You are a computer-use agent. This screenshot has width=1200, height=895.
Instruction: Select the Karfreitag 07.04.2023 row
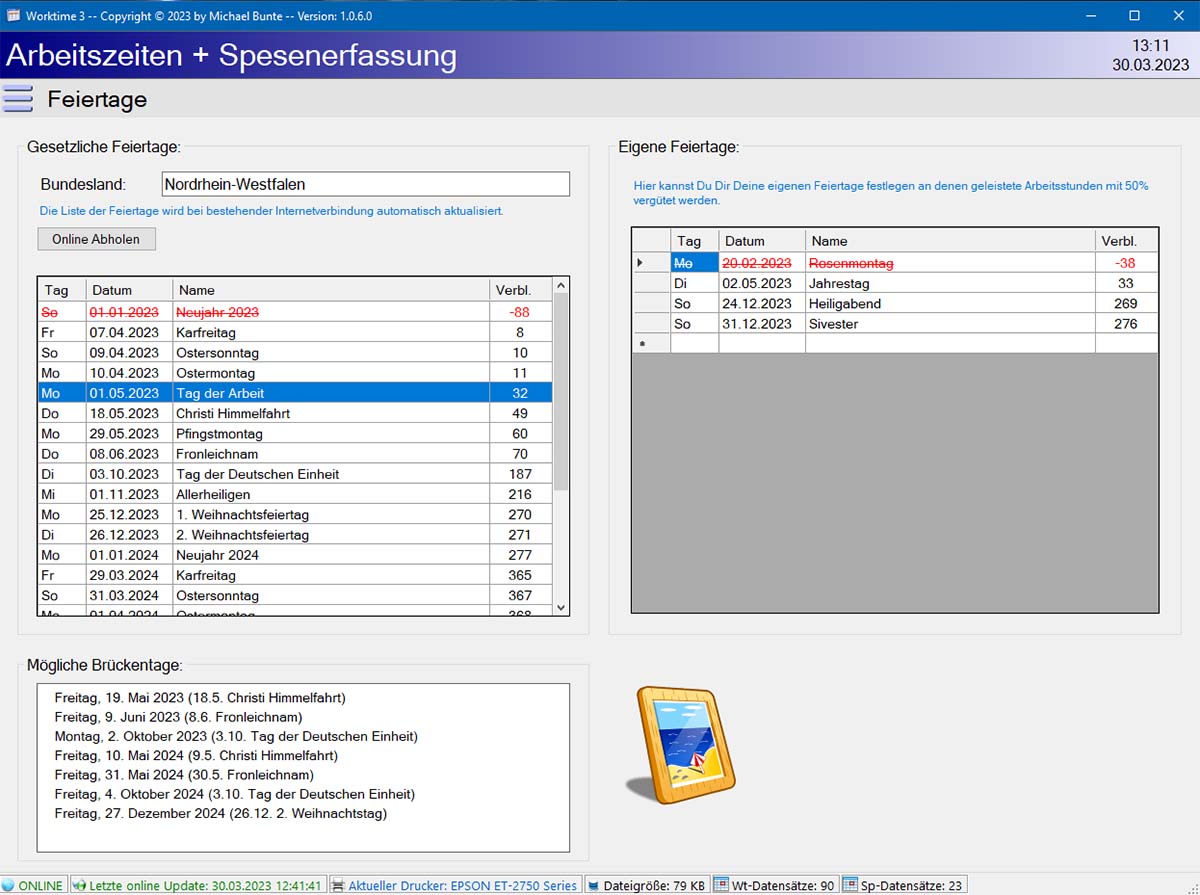pos(295,332)
